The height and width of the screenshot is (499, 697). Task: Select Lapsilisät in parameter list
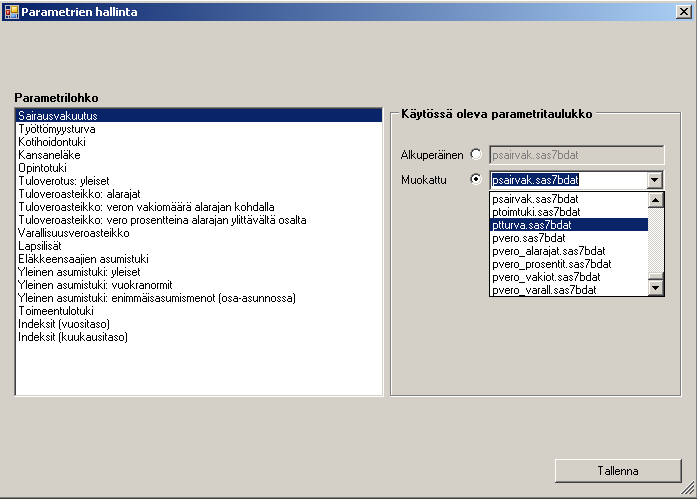point(199,246)
